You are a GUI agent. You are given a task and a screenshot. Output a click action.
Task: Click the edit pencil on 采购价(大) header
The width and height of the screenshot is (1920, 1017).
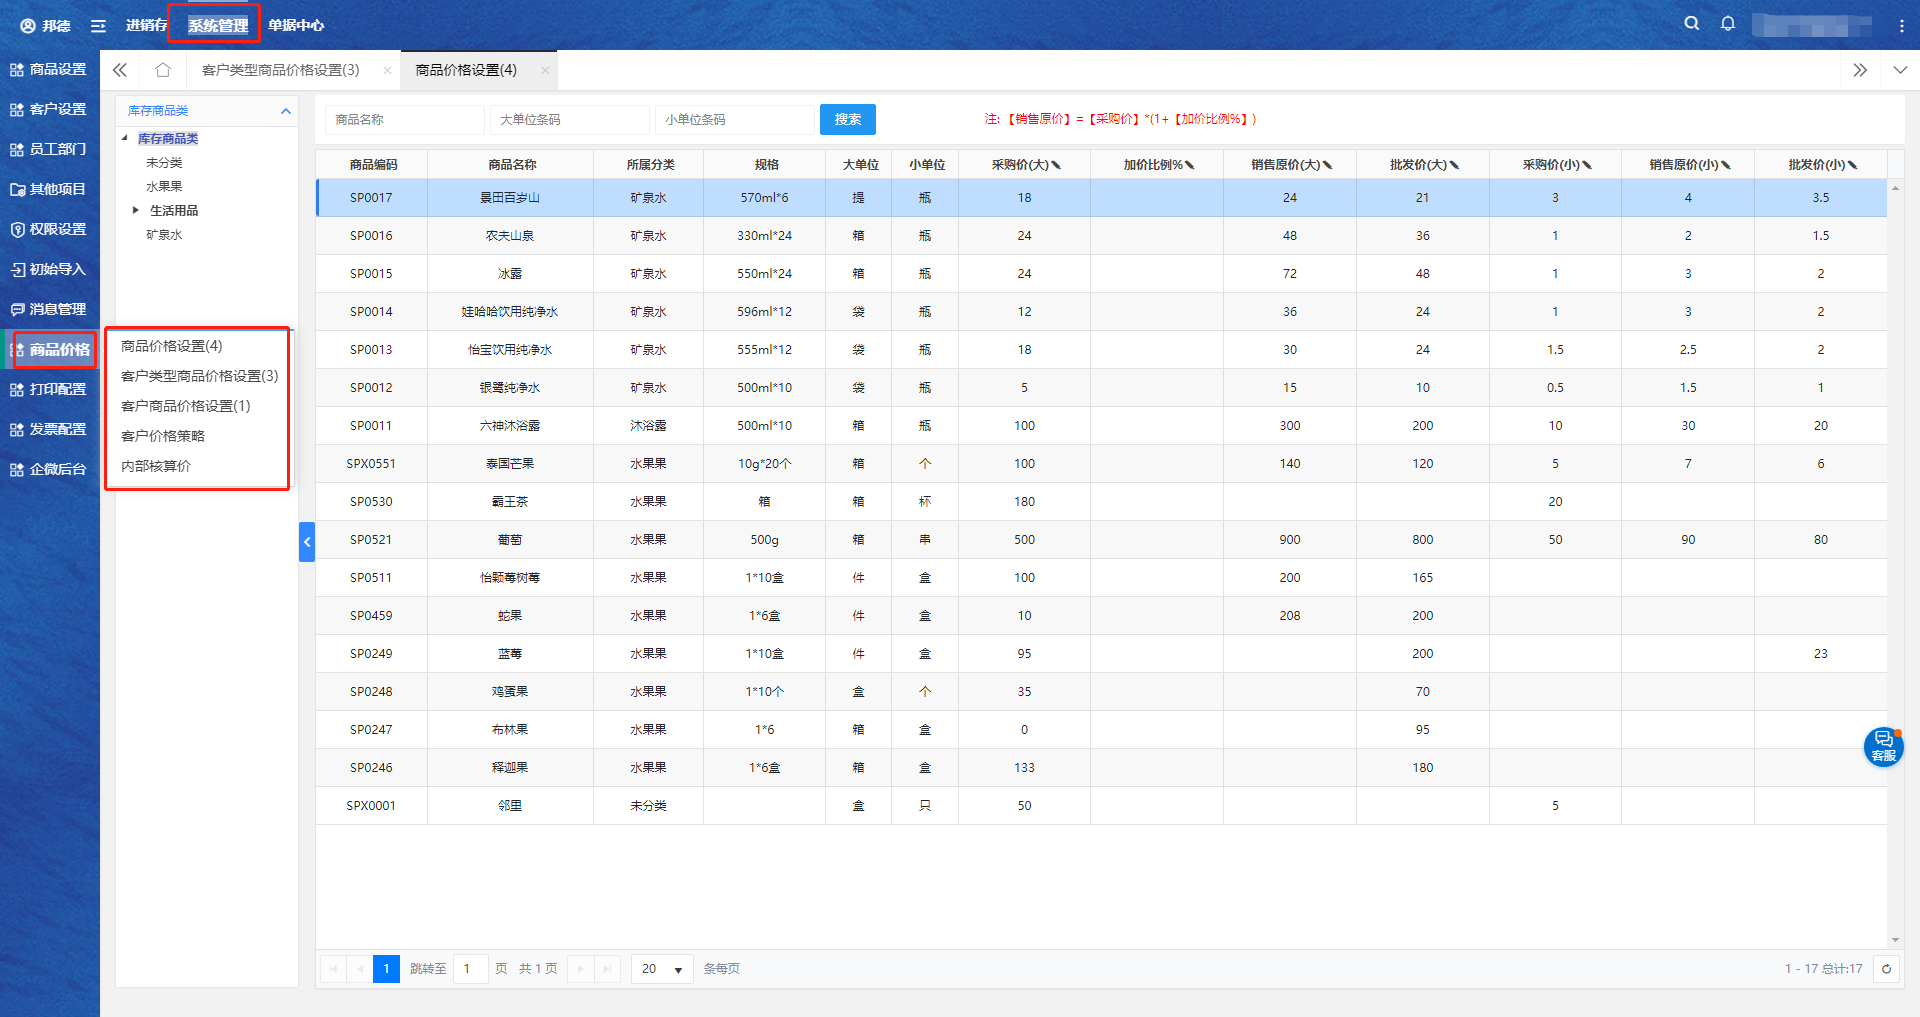click(1056, 165)
